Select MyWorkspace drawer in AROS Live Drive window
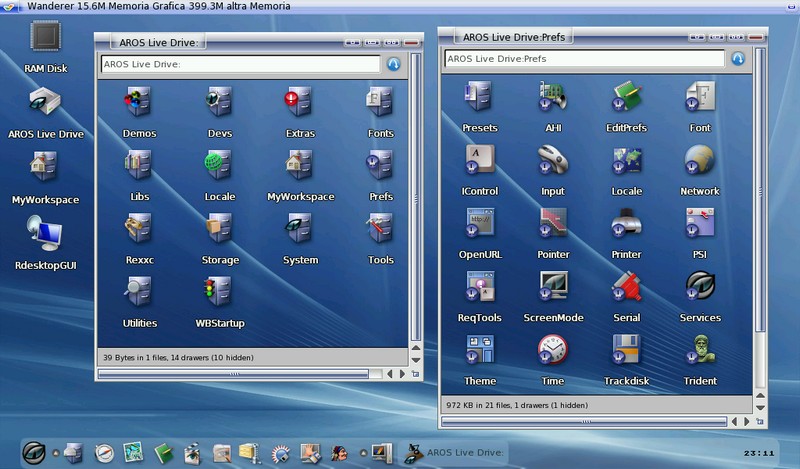 click(x=299, y=165)
